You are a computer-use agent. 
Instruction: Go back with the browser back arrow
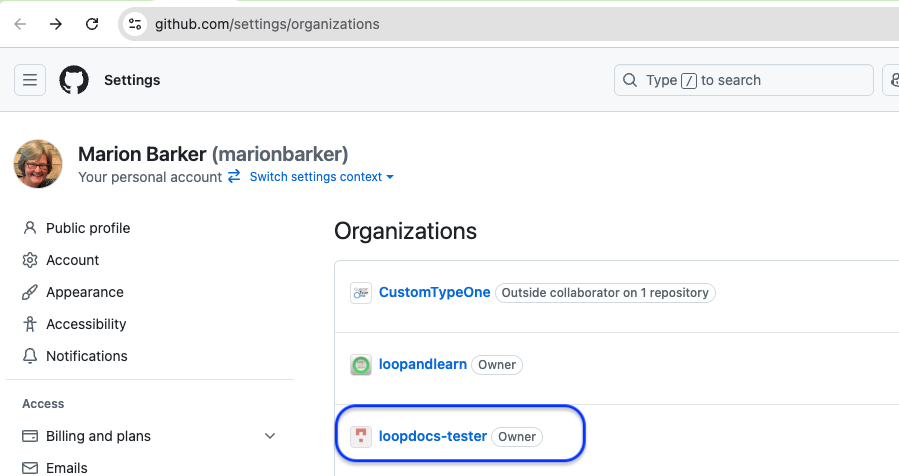(20, 24)
